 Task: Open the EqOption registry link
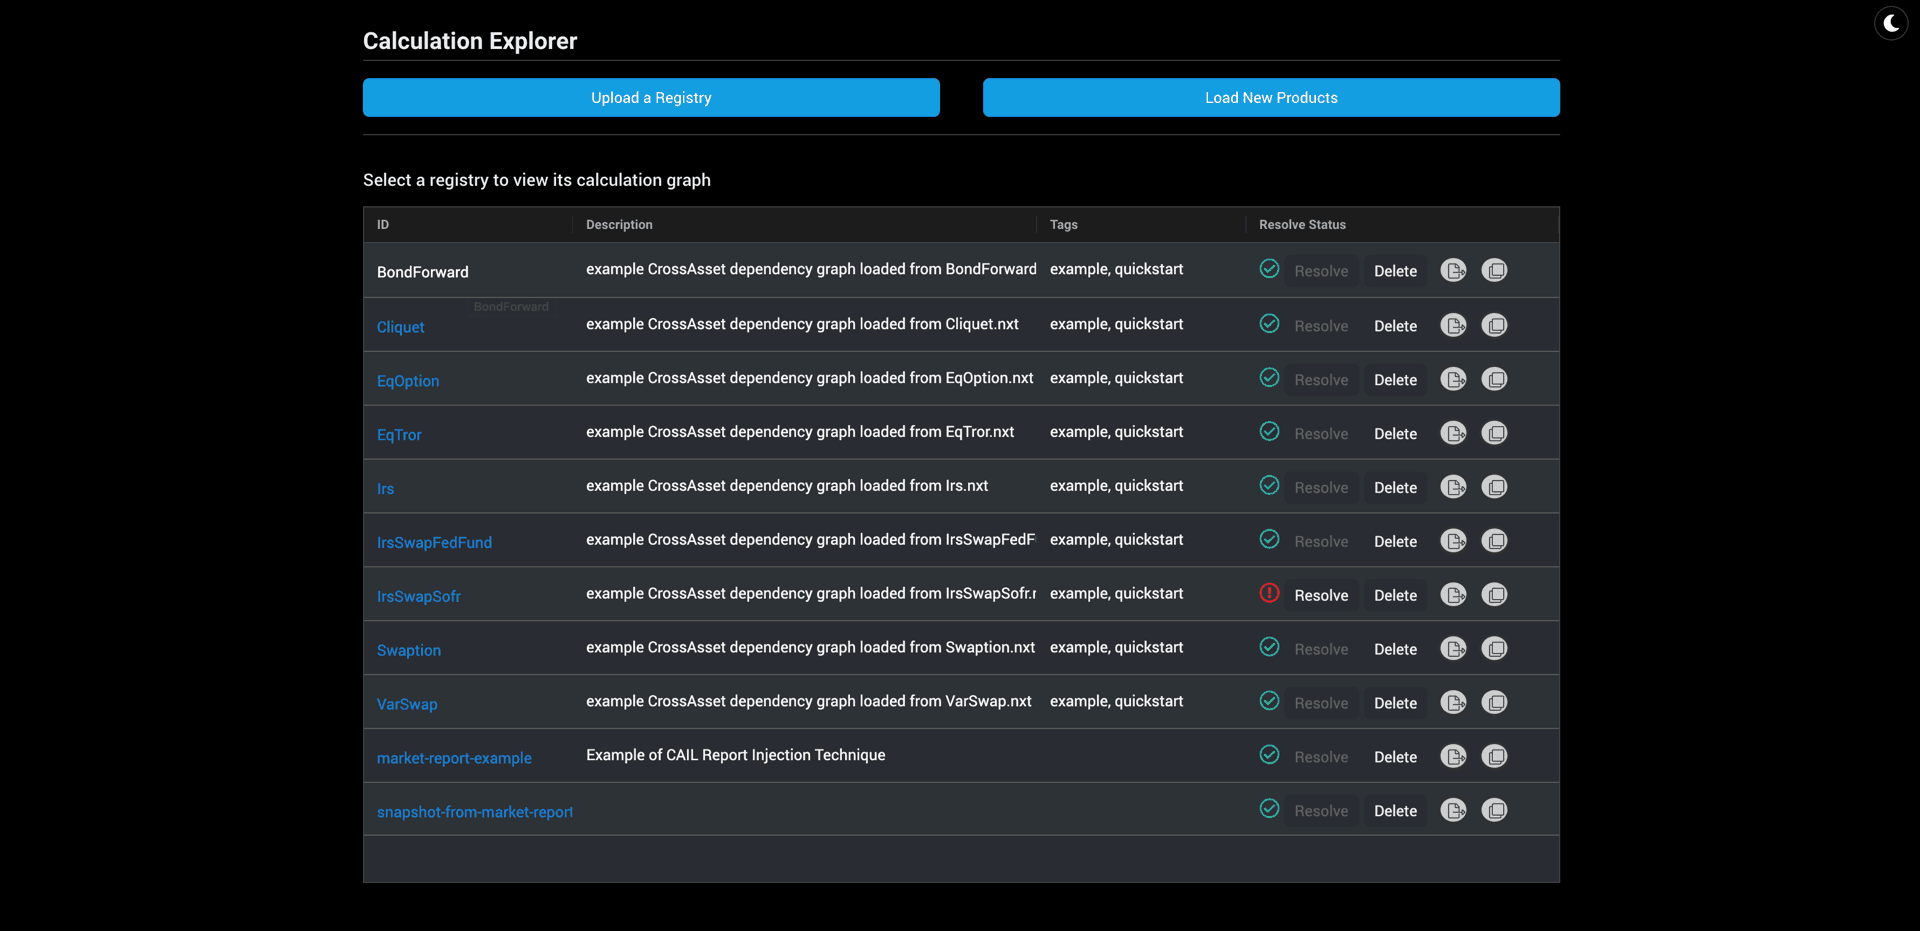point(407,380)
